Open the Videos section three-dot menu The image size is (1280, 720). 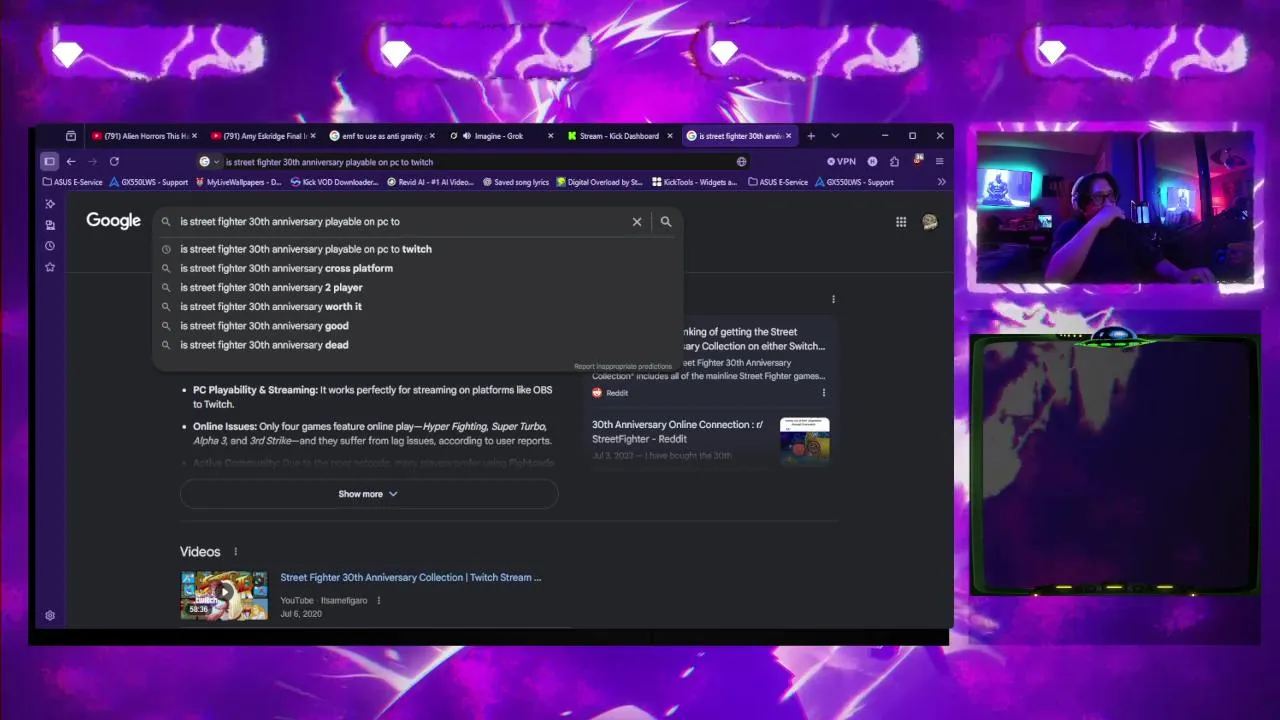pyautogui.click(x=235, y=552)
